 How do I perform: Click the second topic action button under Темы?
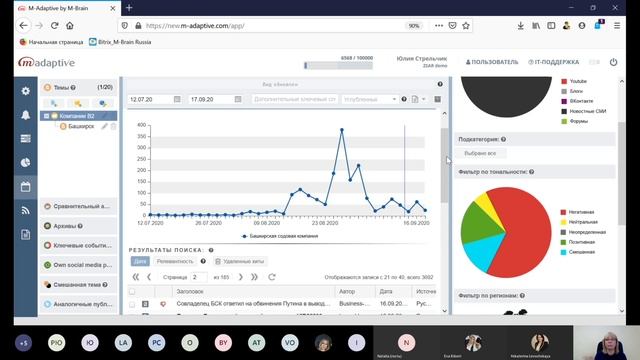pos(78,103)
